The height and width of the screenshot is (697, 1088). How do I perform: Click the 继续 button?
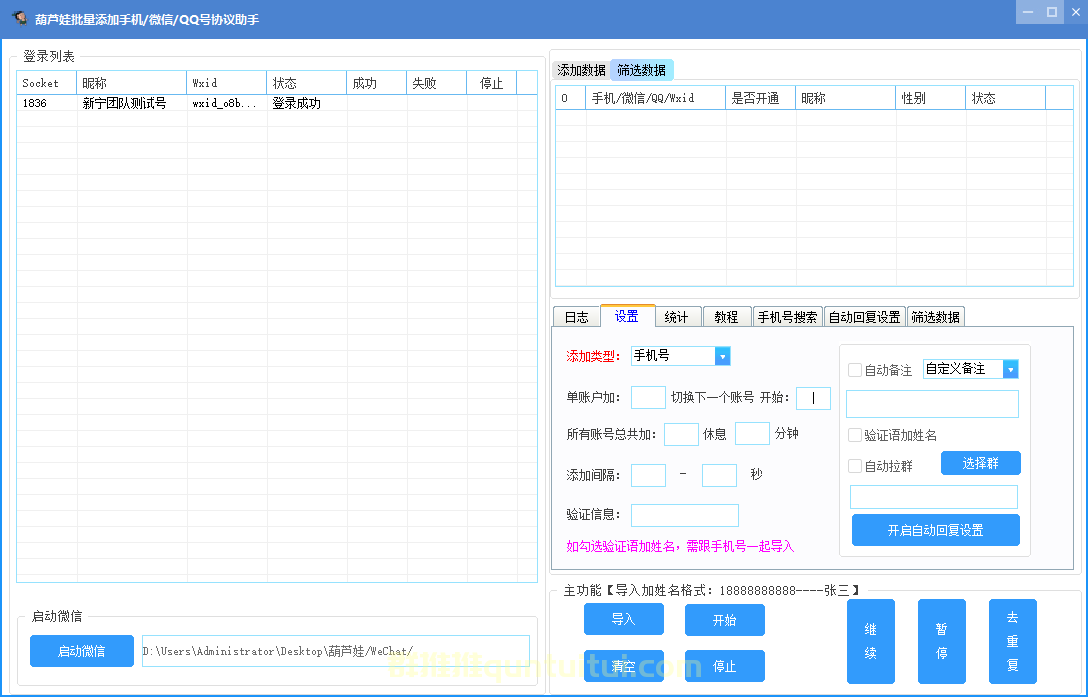871,641
